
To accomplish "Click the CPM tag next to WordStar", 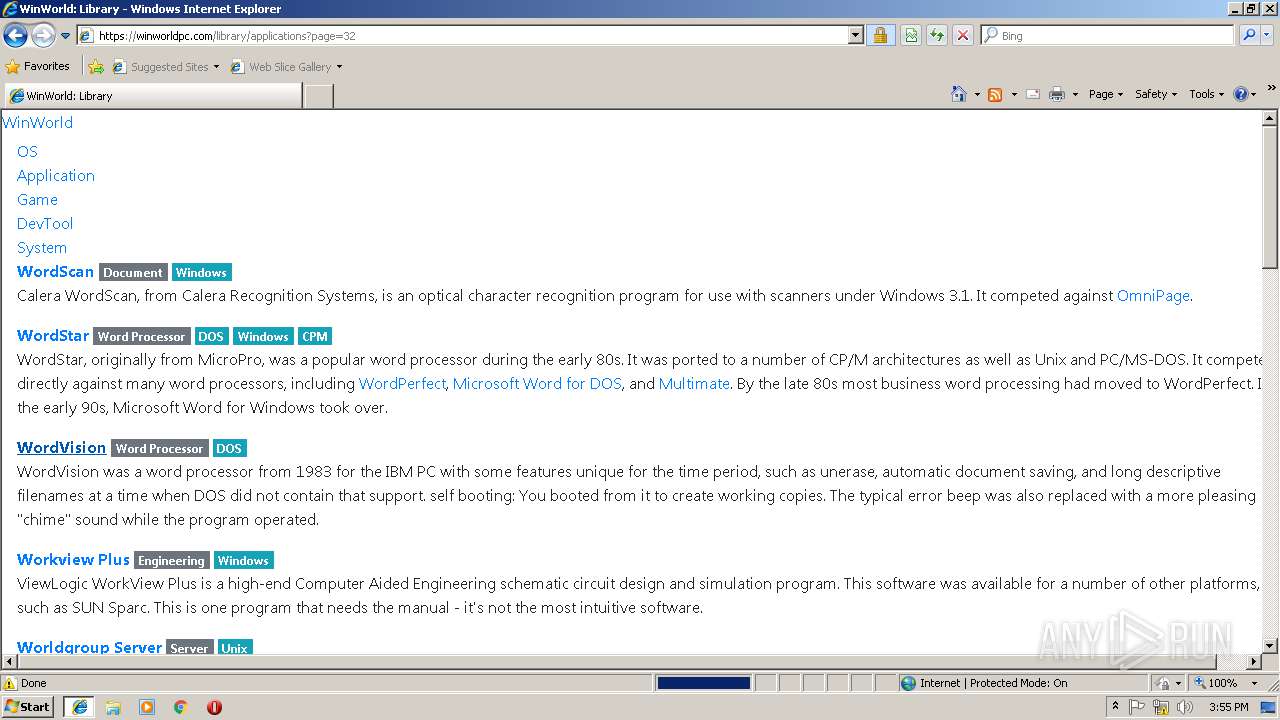I will (x=314, y=337).
